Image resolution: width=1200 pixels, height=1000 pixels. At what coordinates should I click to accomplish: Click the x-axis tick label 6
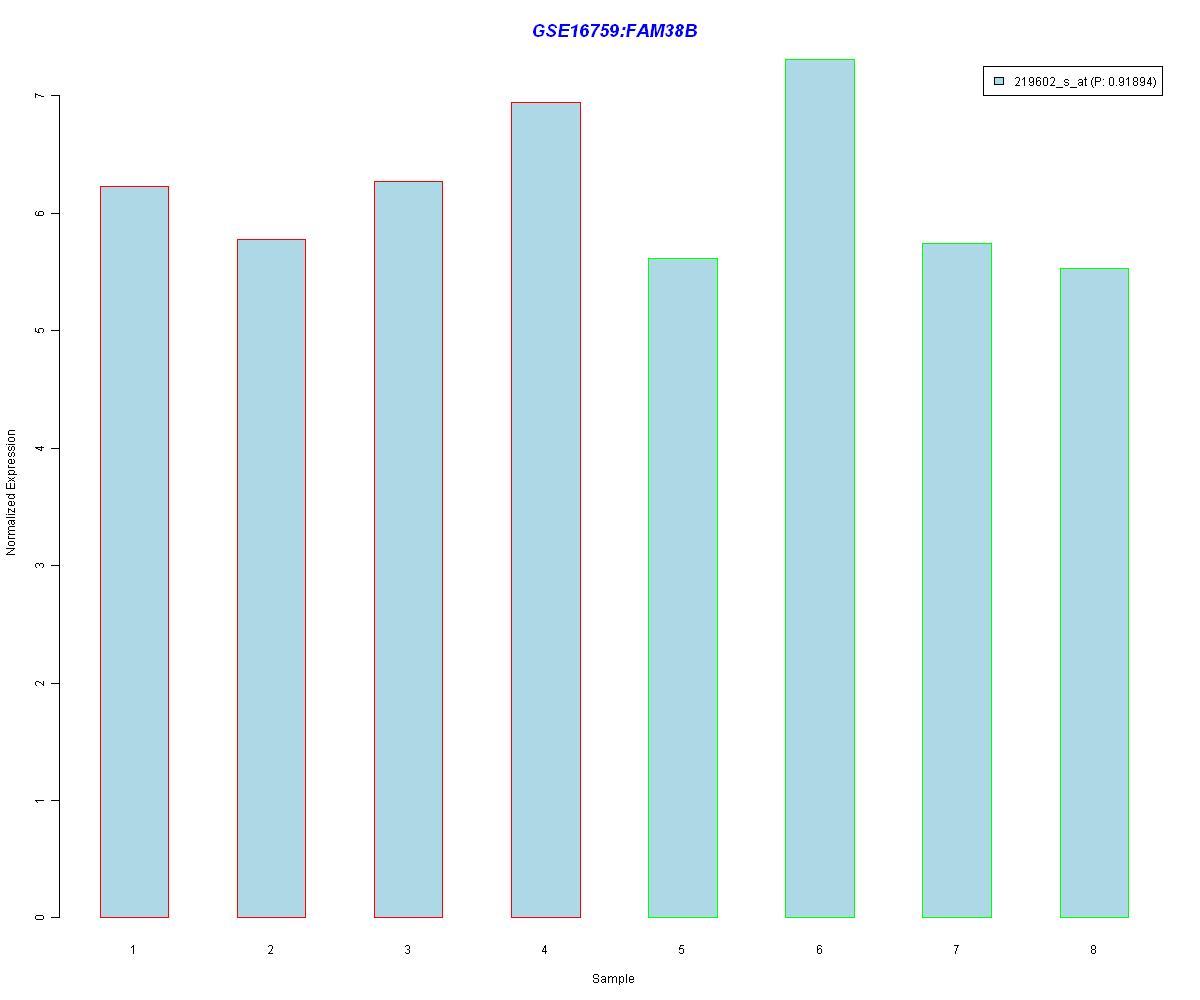[819, 949]
